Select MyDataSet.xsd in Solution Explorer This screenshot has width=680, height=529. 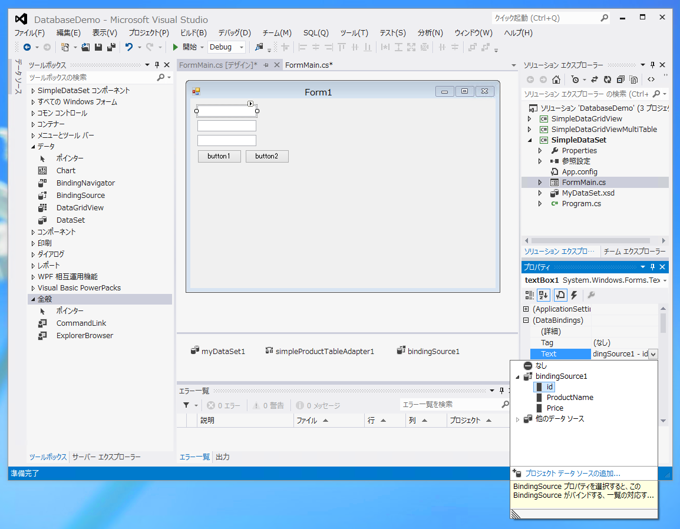point(588,193)
